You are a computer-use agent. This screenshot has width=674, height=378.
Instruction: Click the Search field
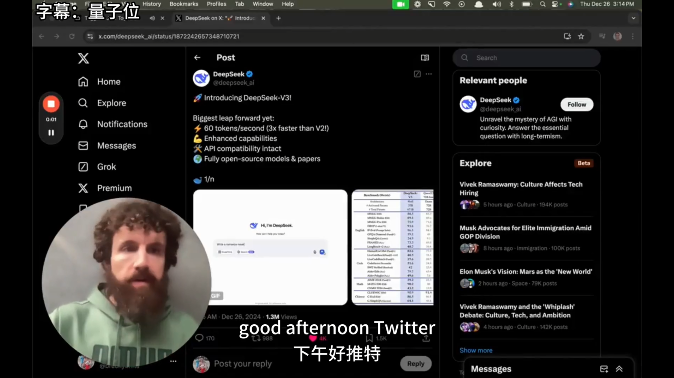(x=527, y=58)
